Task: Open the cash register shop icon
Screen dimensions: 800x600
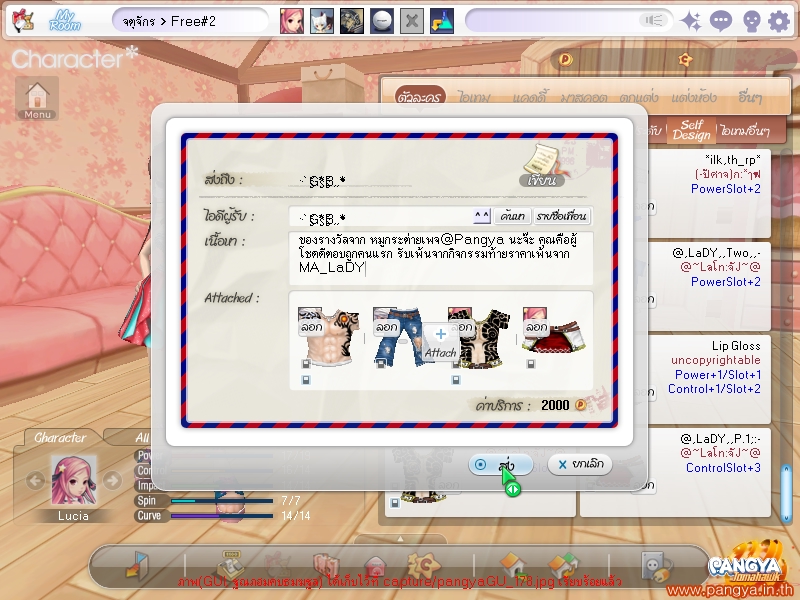Action: click(231, 565)
